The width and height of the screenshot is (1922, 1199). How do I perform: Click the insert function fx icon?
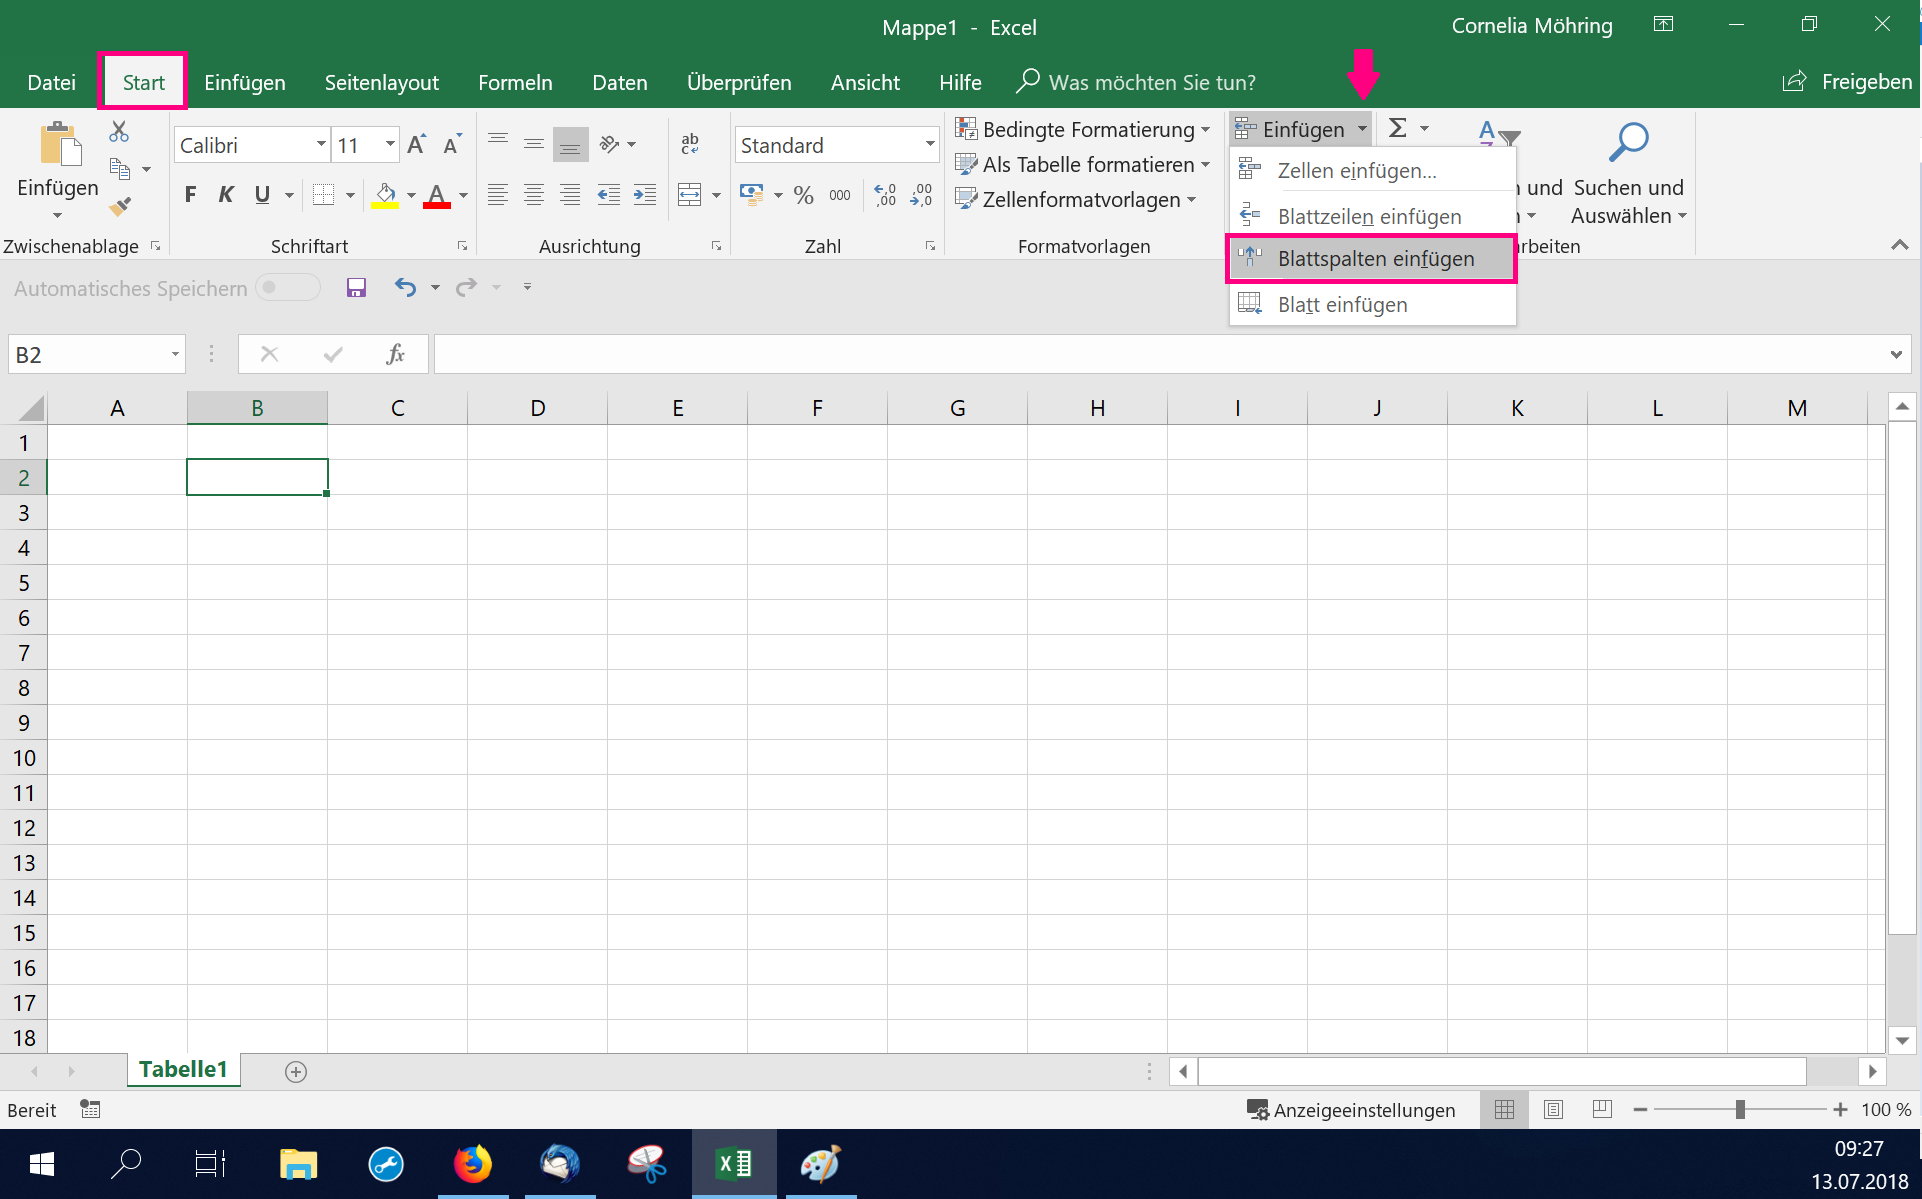pos(395,354)
